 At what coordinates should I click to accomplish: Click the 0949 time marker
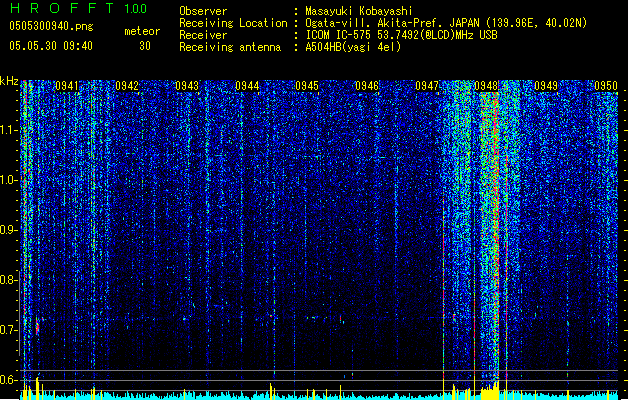coord(546,86)
